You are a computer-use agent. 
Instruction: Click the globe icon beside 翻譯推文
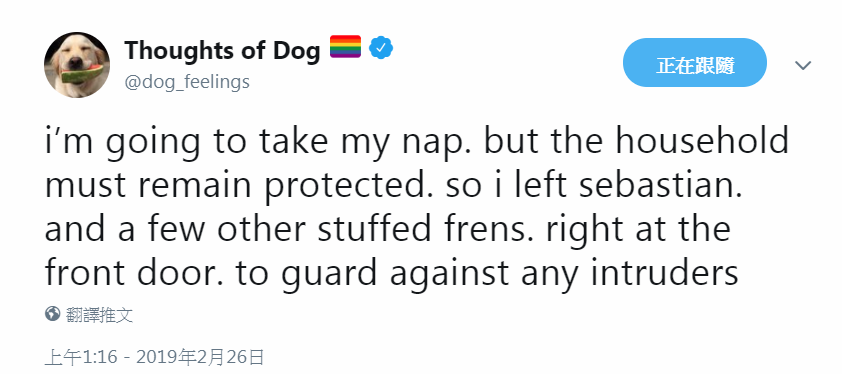pyautogui.click(x=52, y=313)
